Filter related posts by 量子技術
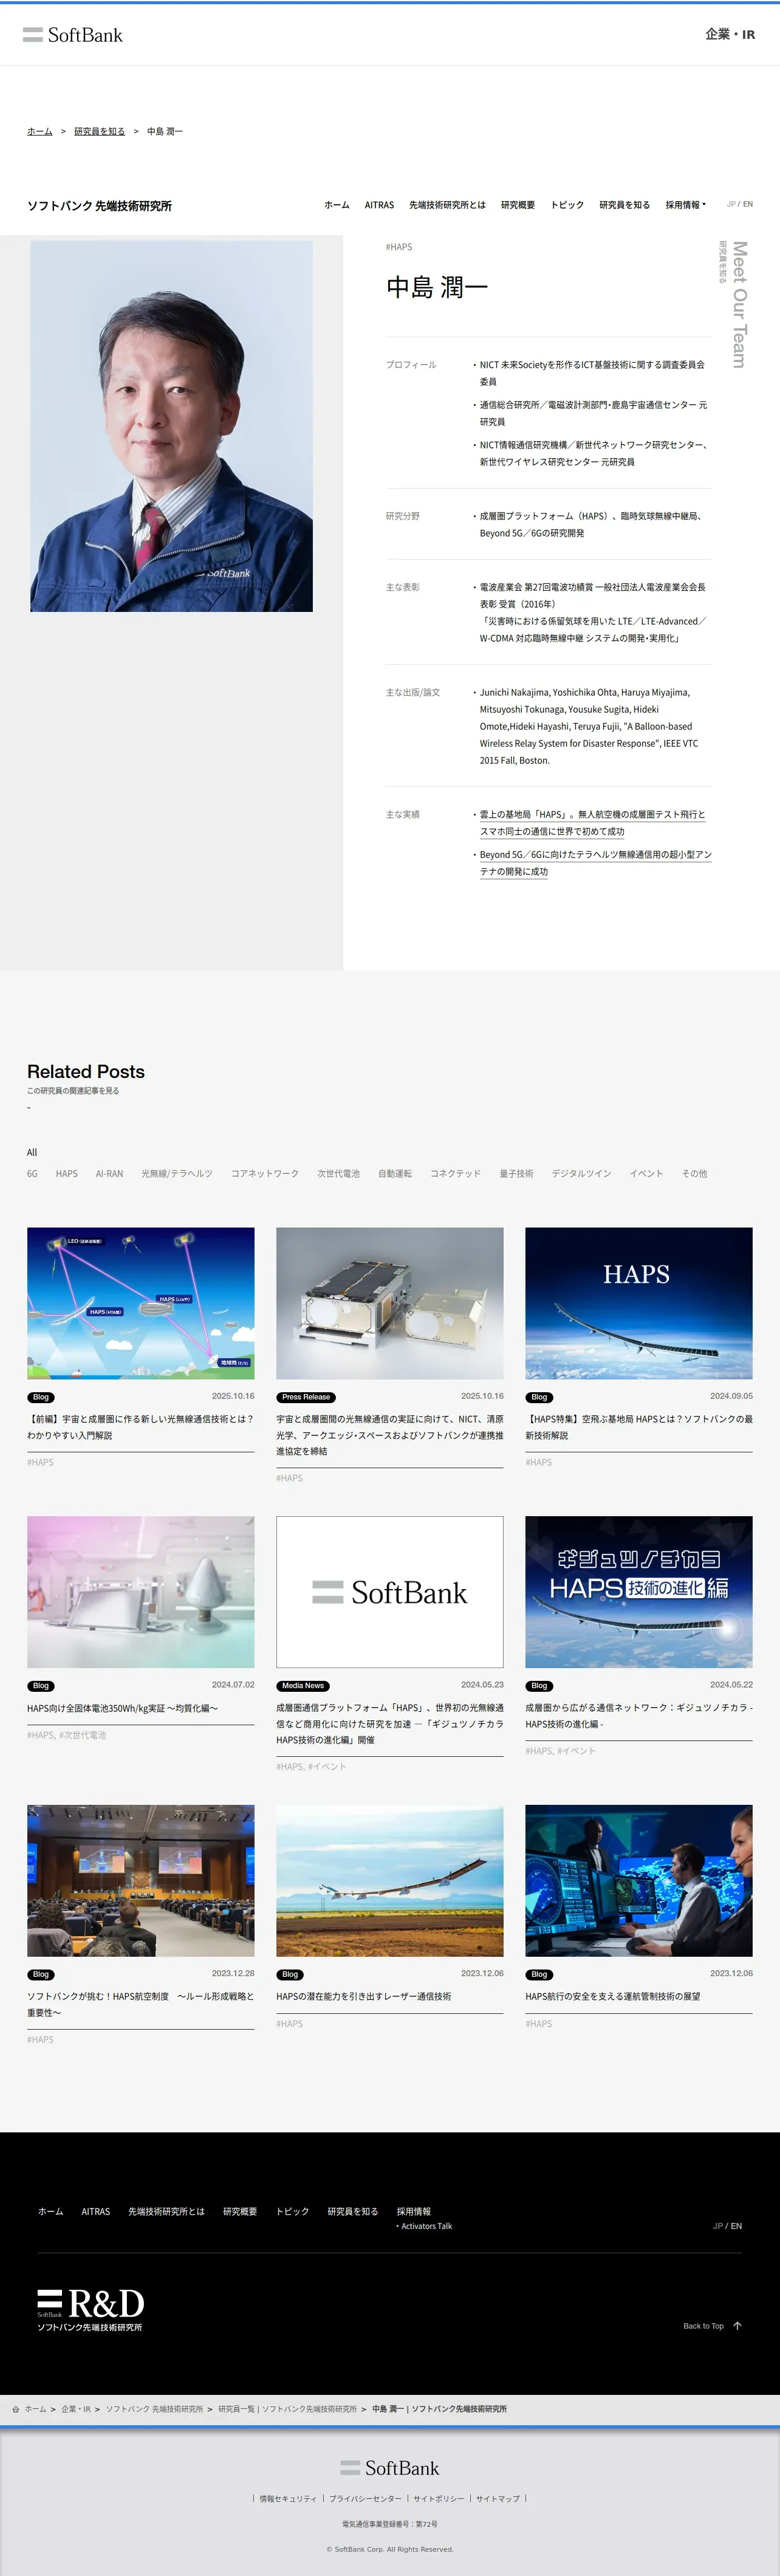The image size is (780, 2576). click(516, 1174)
